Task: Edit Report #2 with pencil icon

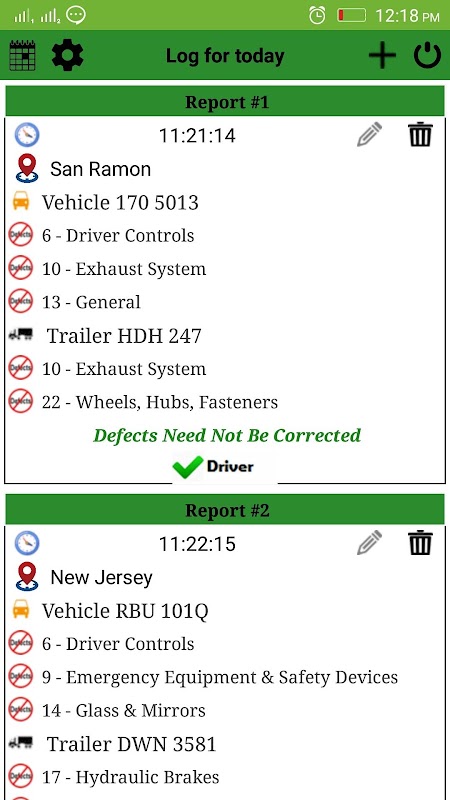Action: (x=369, y=543)
